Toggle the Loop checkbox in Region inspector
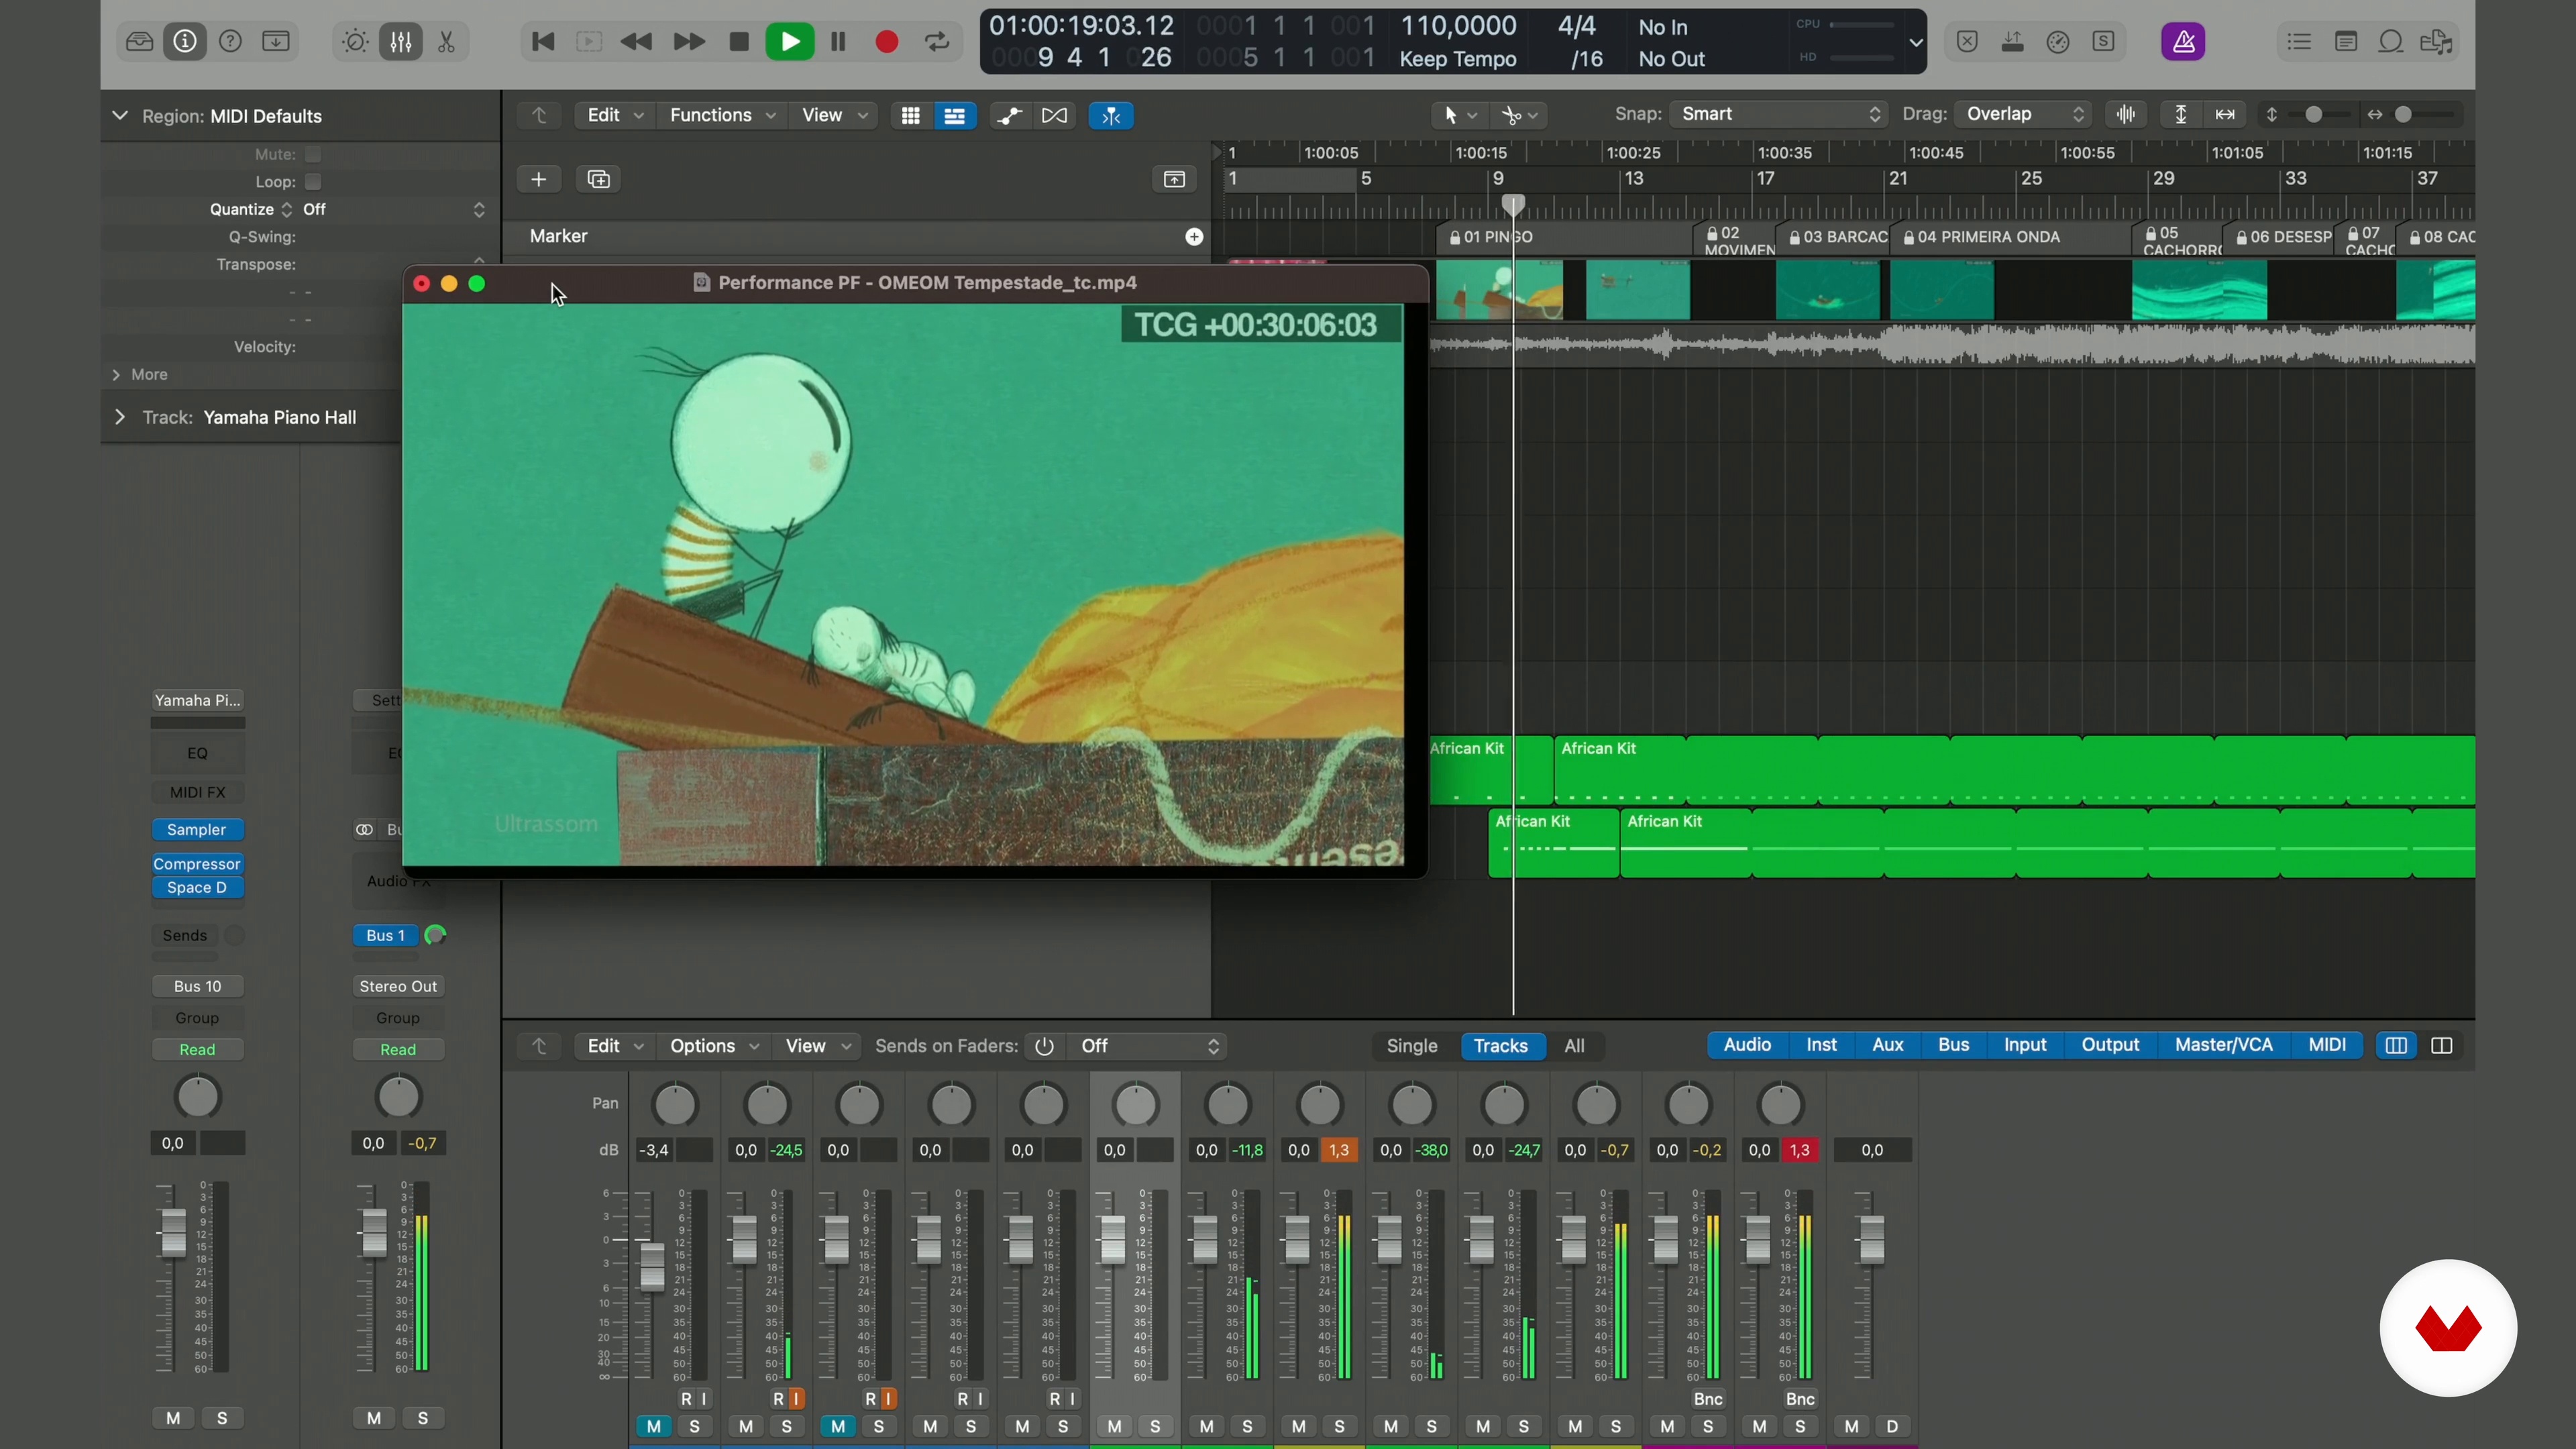This screenshot has height=1449, width=2576. 313,181
